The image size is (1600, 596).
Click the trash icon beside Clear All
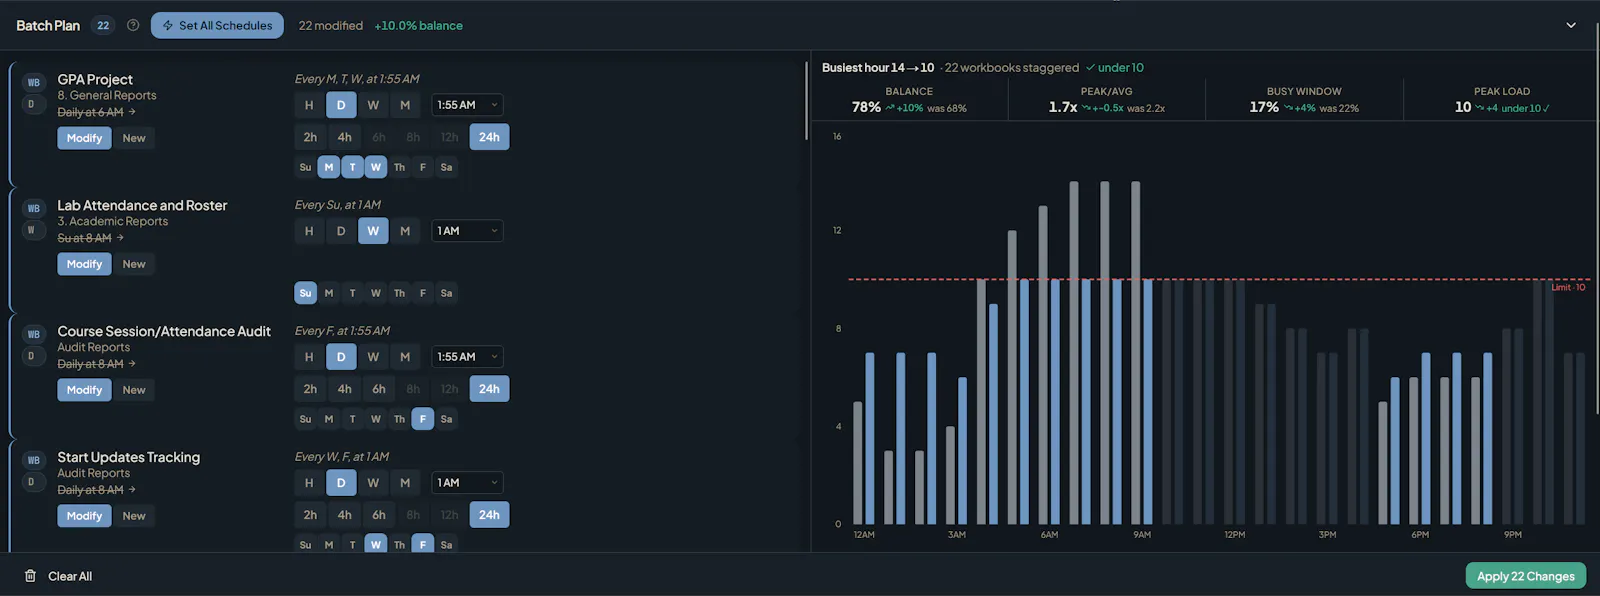click(x=30, y=576)
